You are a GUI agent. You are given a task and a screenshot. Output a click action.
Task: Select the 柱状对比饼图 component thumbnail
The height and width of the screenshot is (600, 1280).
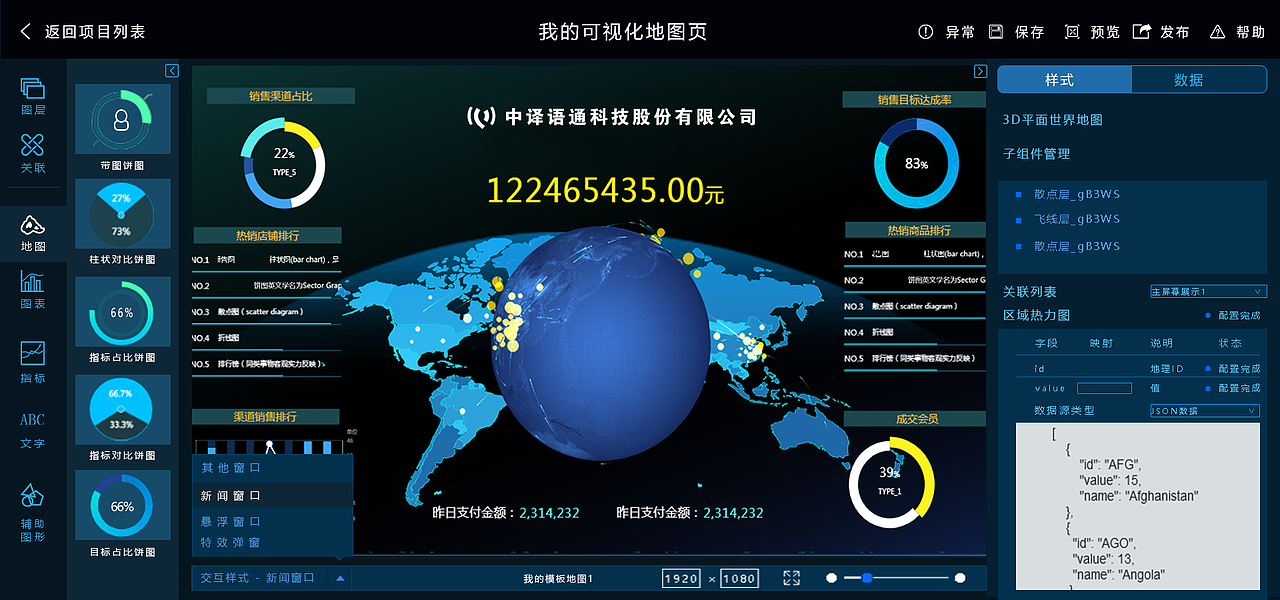(122, 215)
